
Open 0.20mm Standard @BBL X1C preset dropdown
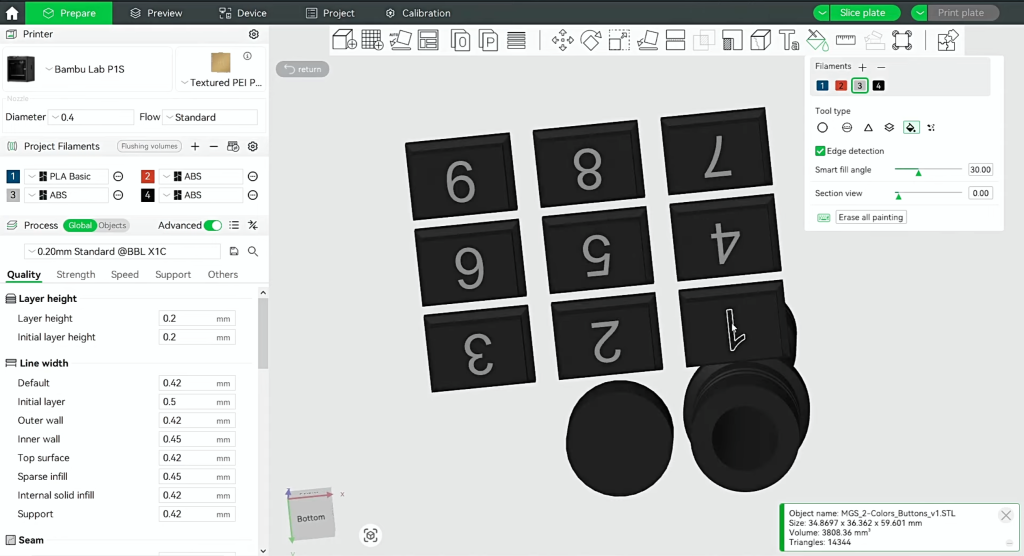coord(122,252)
